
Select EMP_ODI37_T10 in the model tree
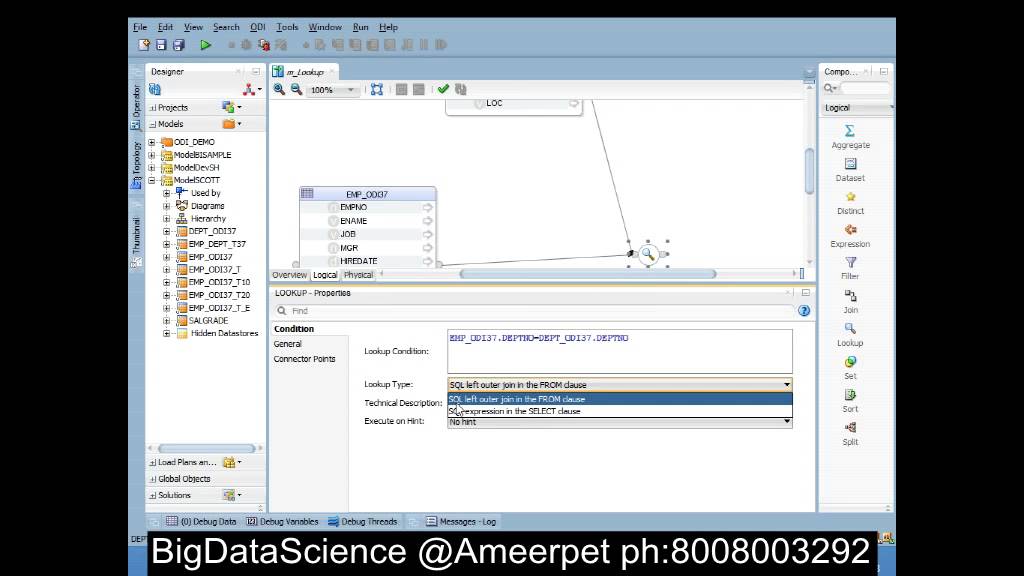point(219,282)
